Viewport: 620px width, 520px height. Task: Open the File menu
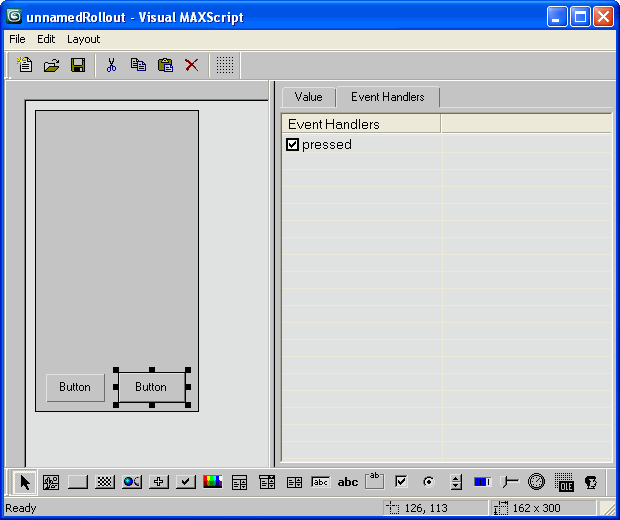pos(17,39)
